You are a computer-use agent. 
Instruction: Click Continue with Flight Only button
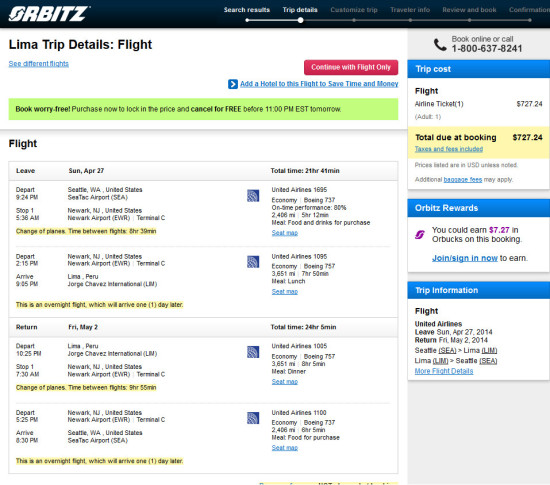click(x=351, y=67)
